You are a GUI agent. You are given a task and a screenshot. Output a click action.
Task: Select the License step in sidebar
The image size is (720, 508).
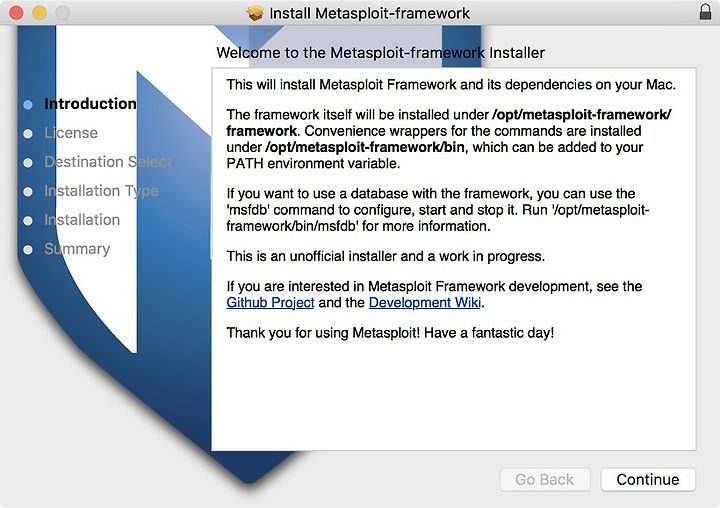tap(71, 133)
